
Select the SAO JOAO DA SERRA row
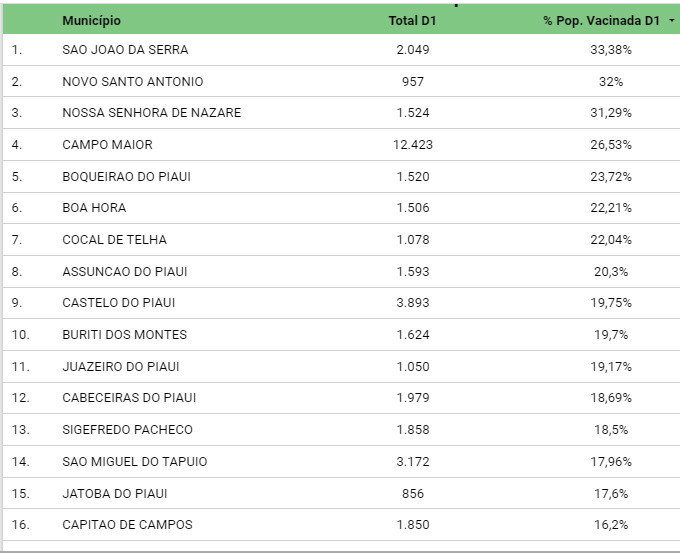[x=341, y=50]
